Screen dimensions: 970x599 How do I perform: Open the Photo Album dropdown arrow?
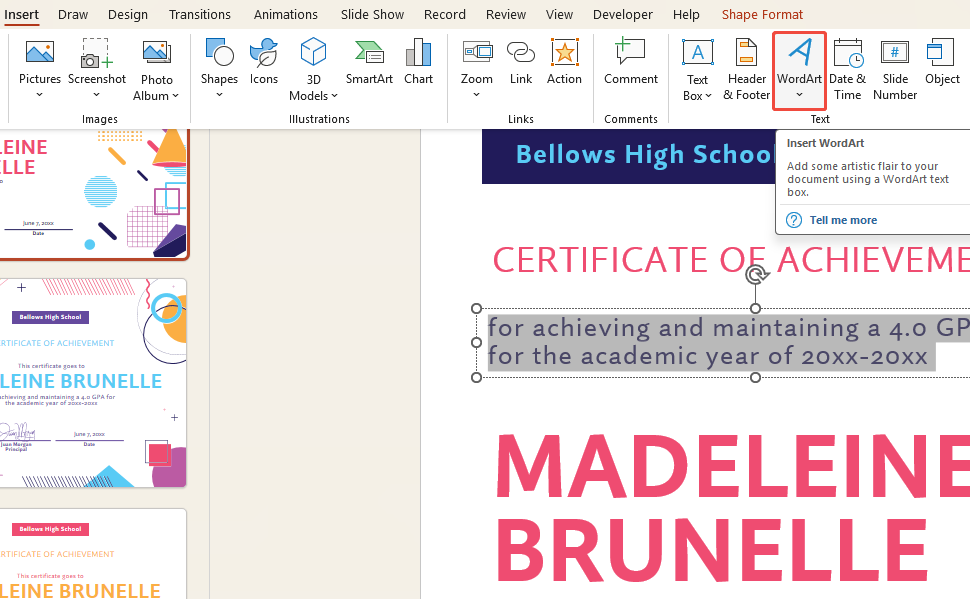click(x=175, y=96)
